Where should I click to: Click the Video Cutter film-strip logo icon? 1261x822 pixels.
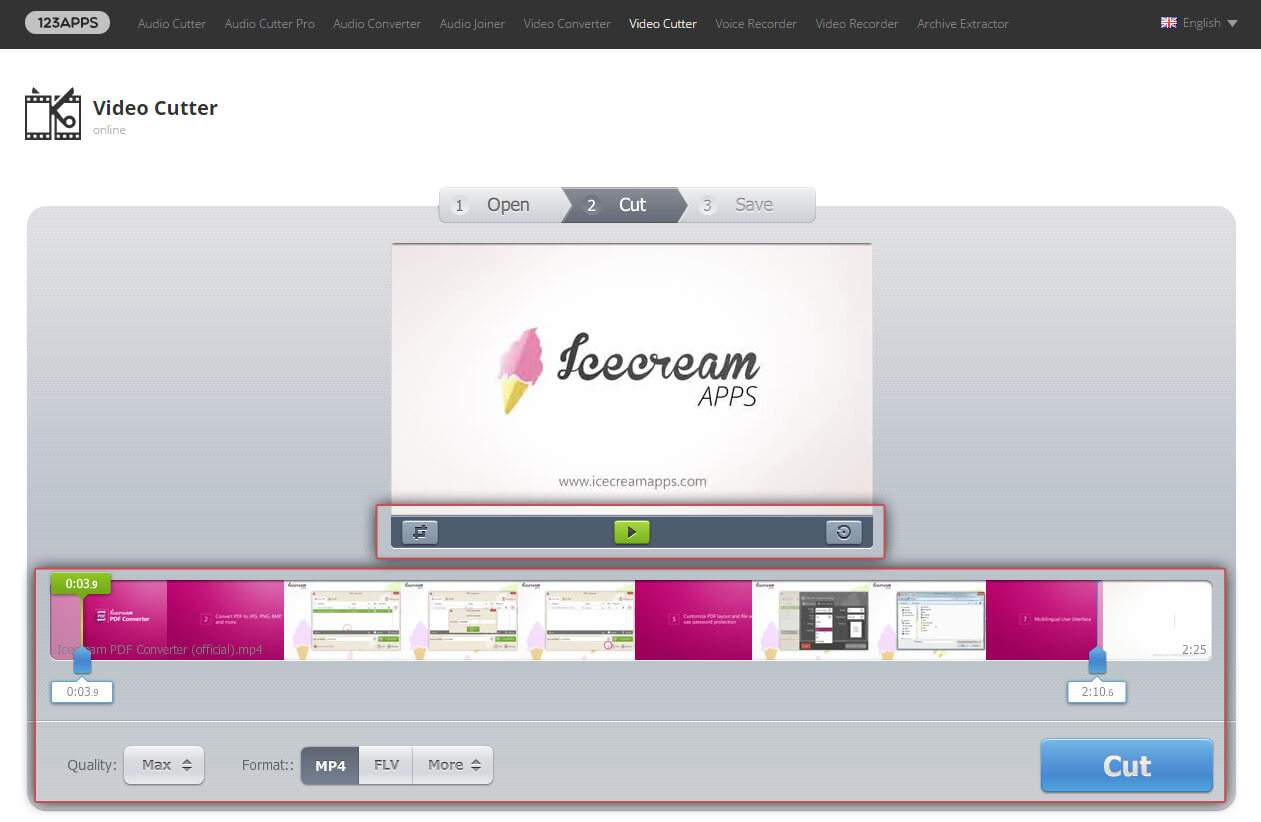coord(52,113)
